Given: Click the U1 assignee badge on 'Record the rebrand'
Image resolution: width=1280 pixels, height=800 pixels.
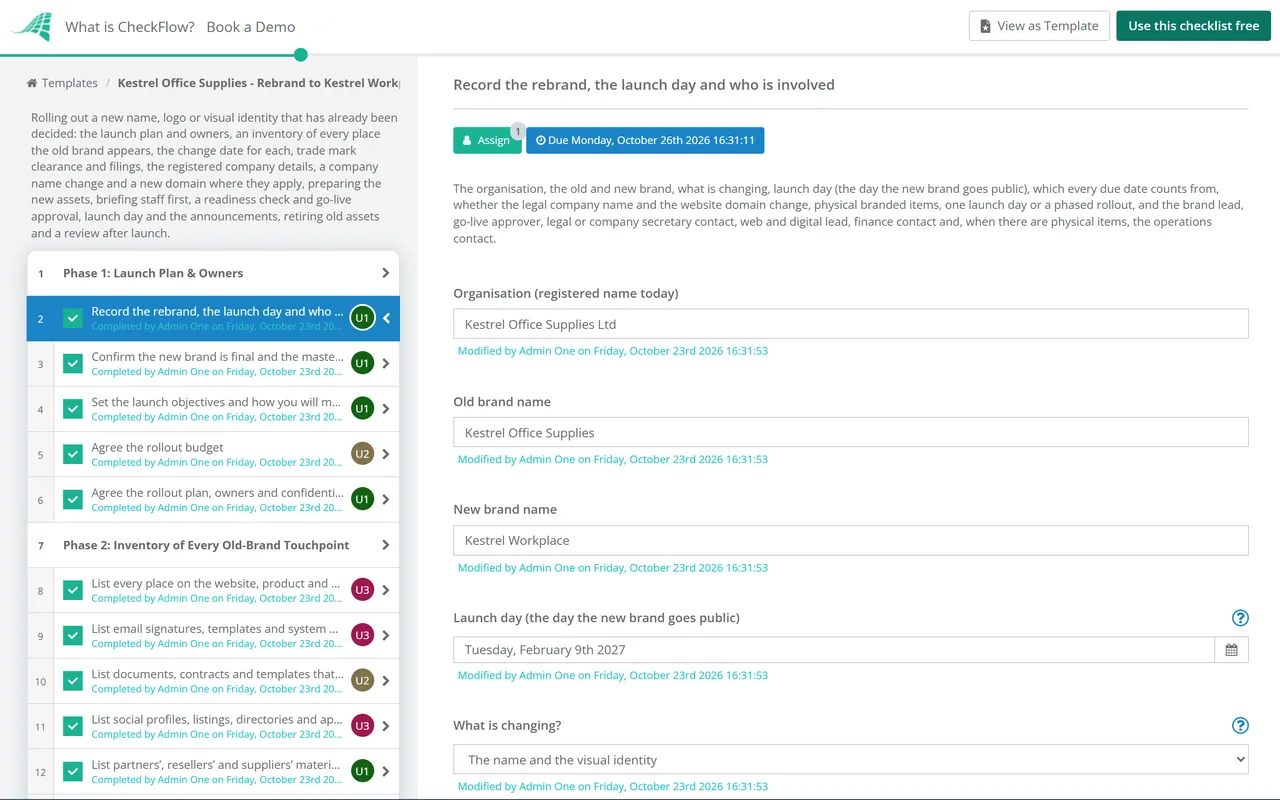Looking at the screenshot, I should coord(362,318).
